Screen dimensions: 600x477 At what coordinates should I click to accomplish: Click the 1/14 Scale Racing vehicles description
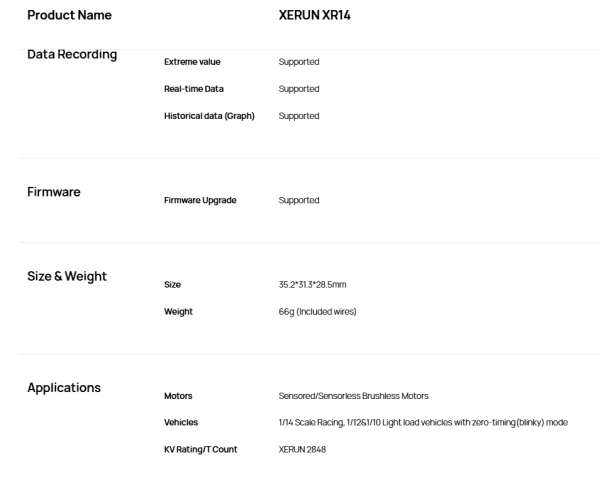(423, 423)
